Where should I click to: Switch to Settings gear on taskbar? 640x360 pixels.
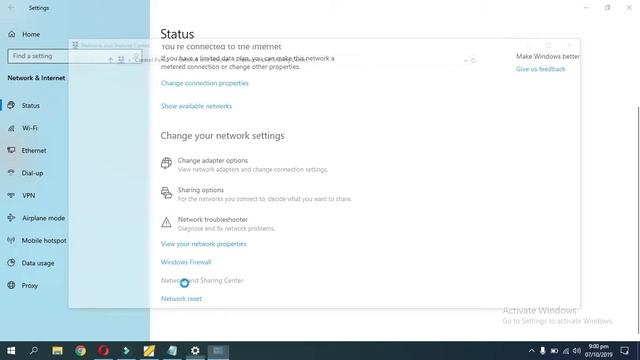[195, 351]
